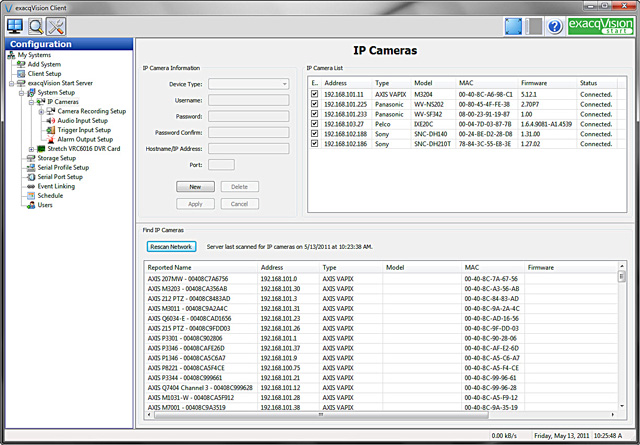Click the Rescan Network button
Screen dimensions: 640x445
pyautogui.click(x=170, y=245)
